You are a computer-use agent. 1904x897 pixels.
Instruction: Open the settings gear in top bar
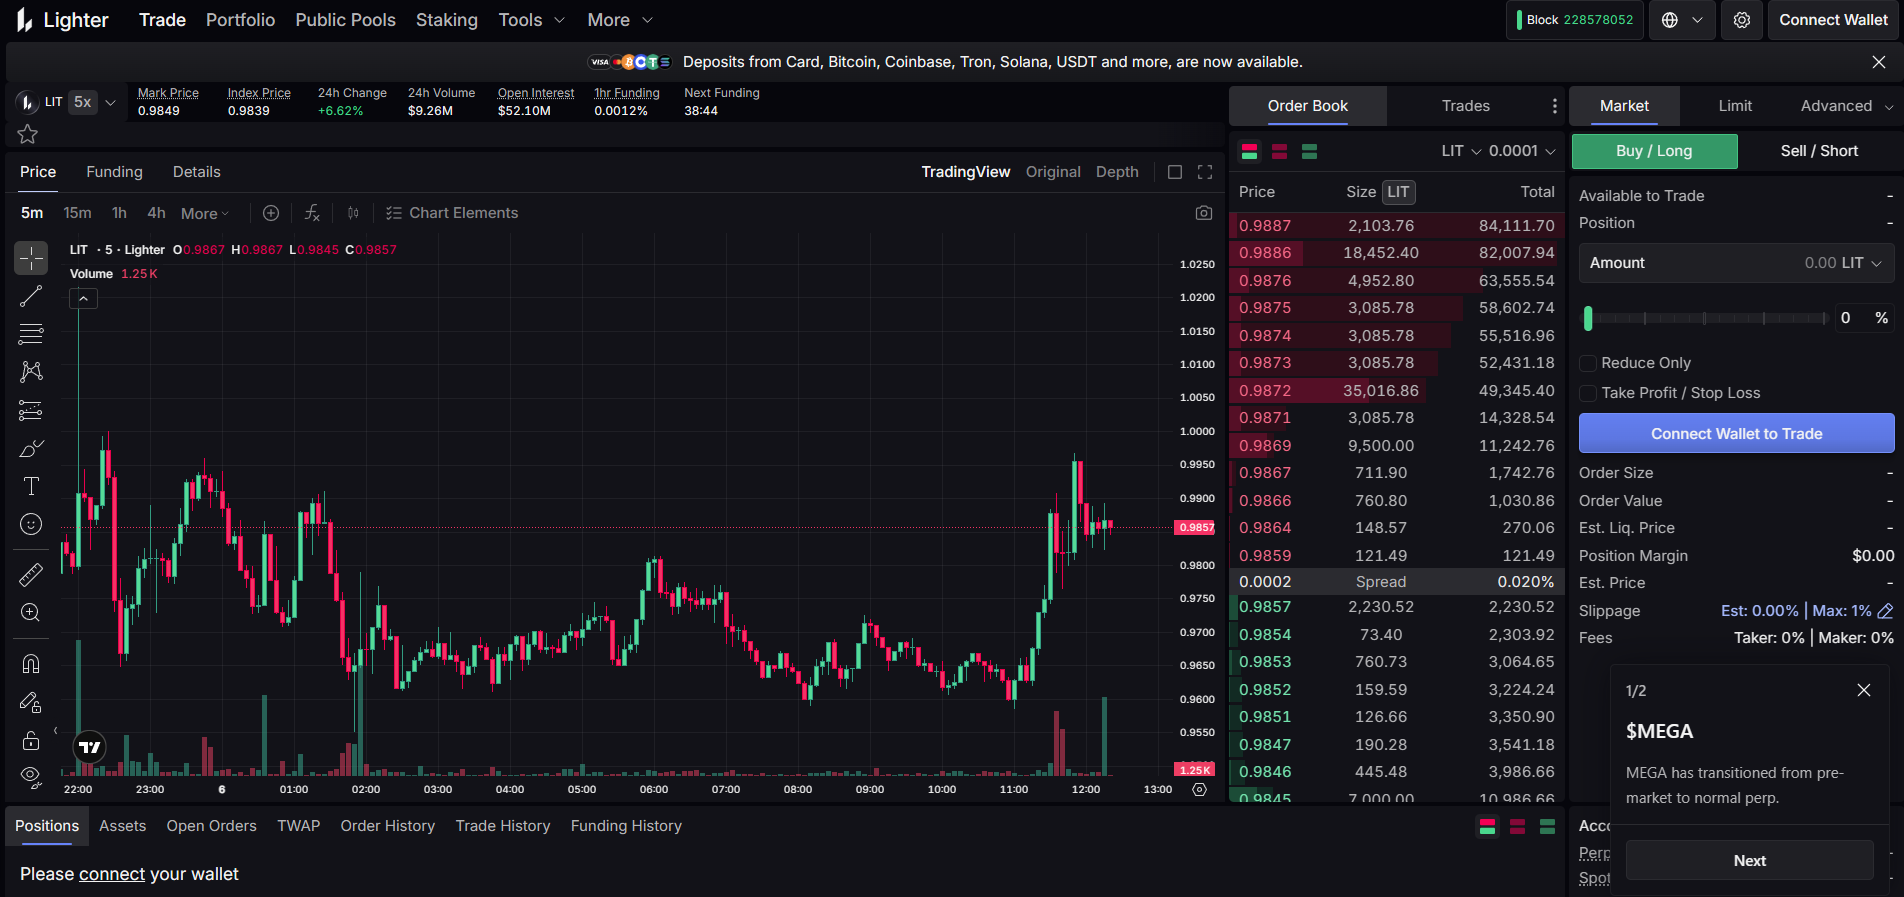pyautogui.click(x=1742, y=20)
